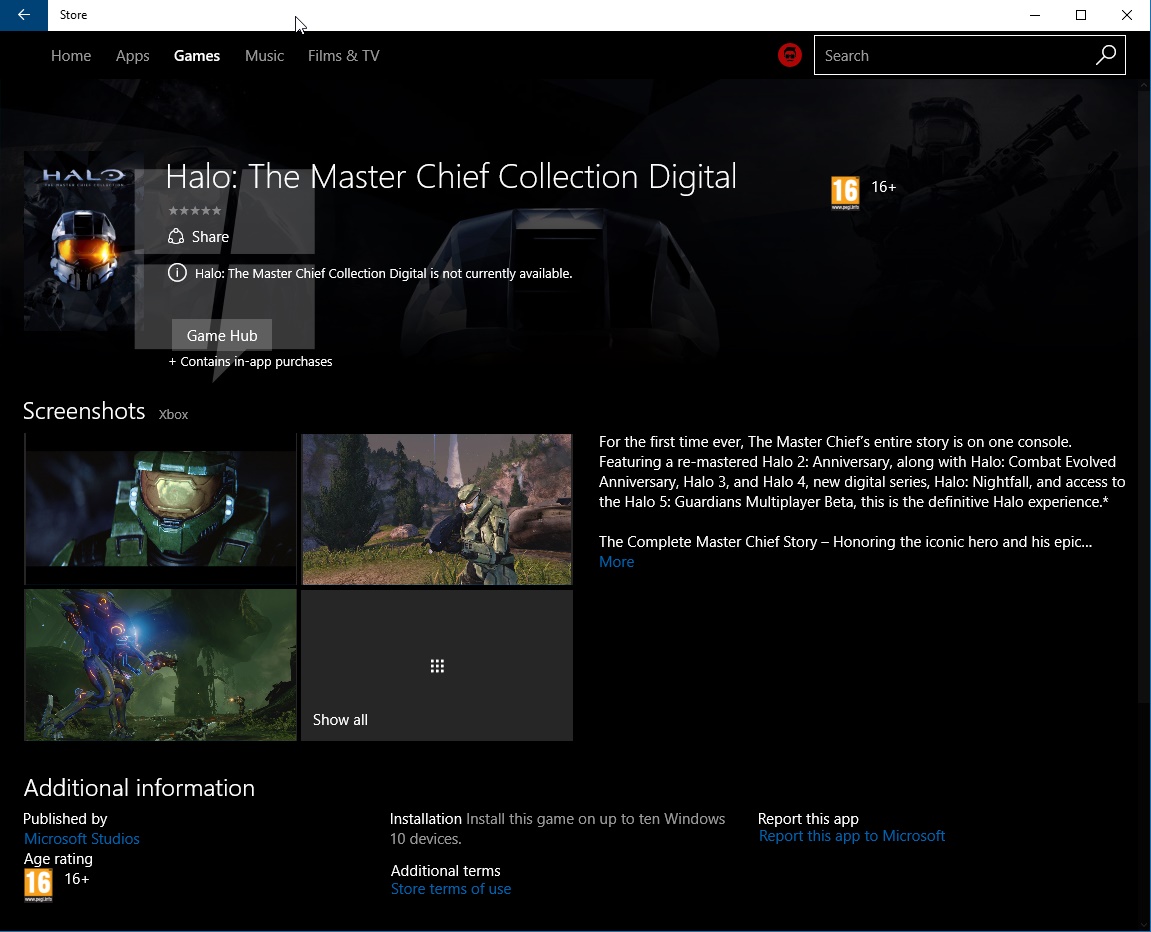Click the magnifying glass search icon
This screenshot has height=932, width=1151.
(1105, 55)
